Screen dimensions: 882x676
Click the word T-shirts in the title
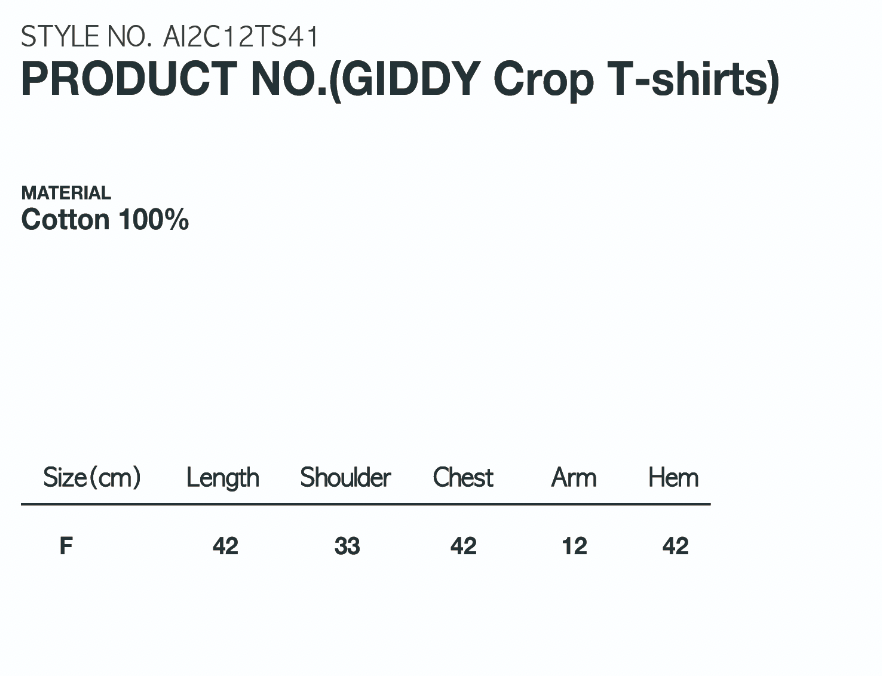tap(689, 80)
